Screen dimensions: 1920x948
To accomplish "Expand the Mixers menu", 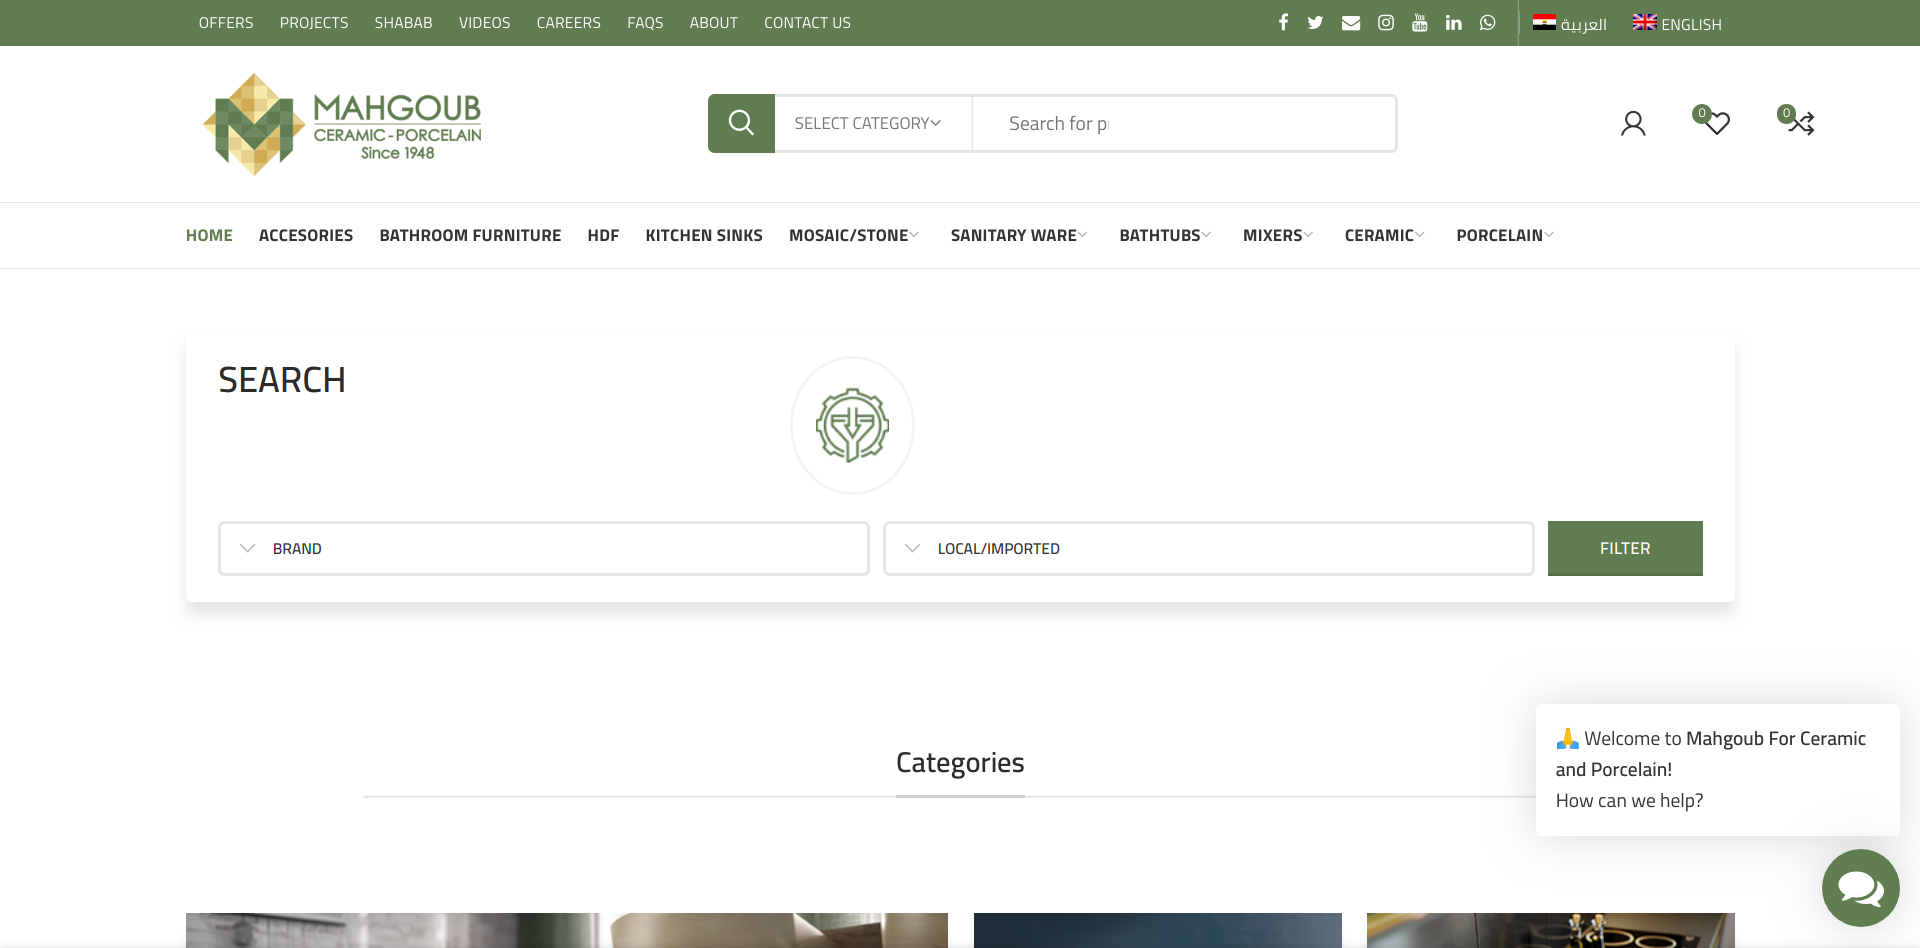I will (1278, 235).
